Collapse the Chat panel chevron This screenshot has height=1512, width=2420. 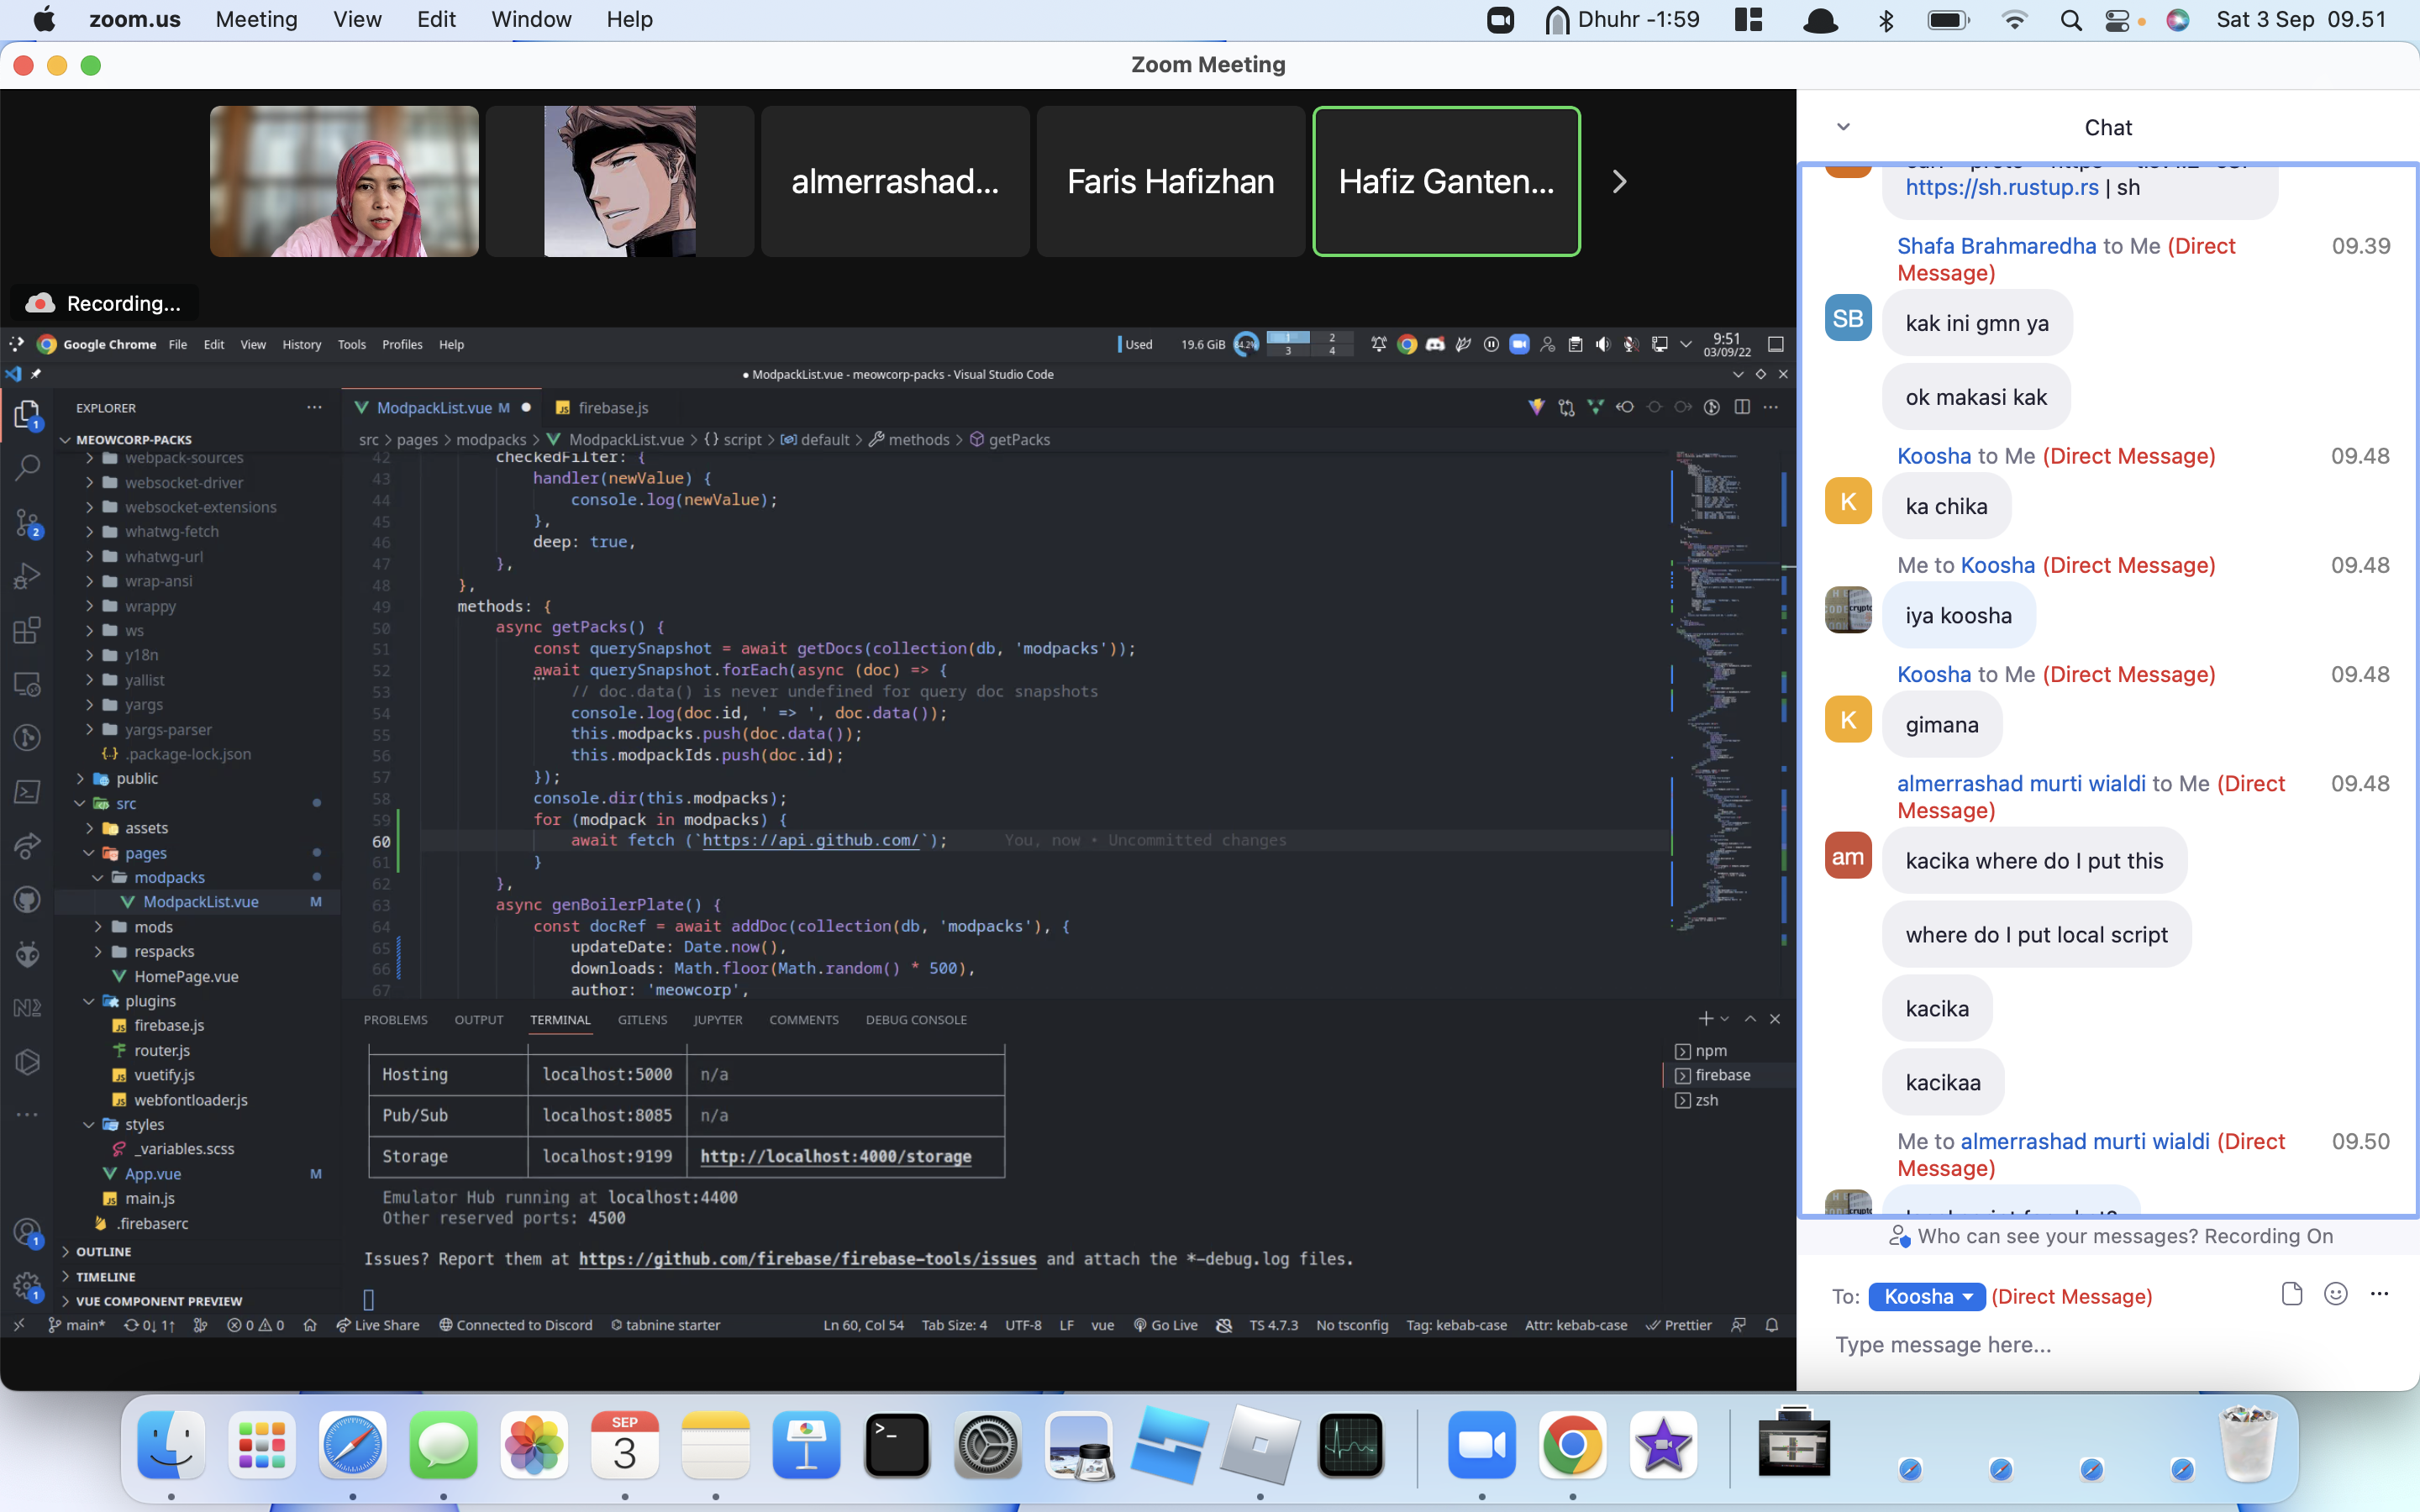1843,127
